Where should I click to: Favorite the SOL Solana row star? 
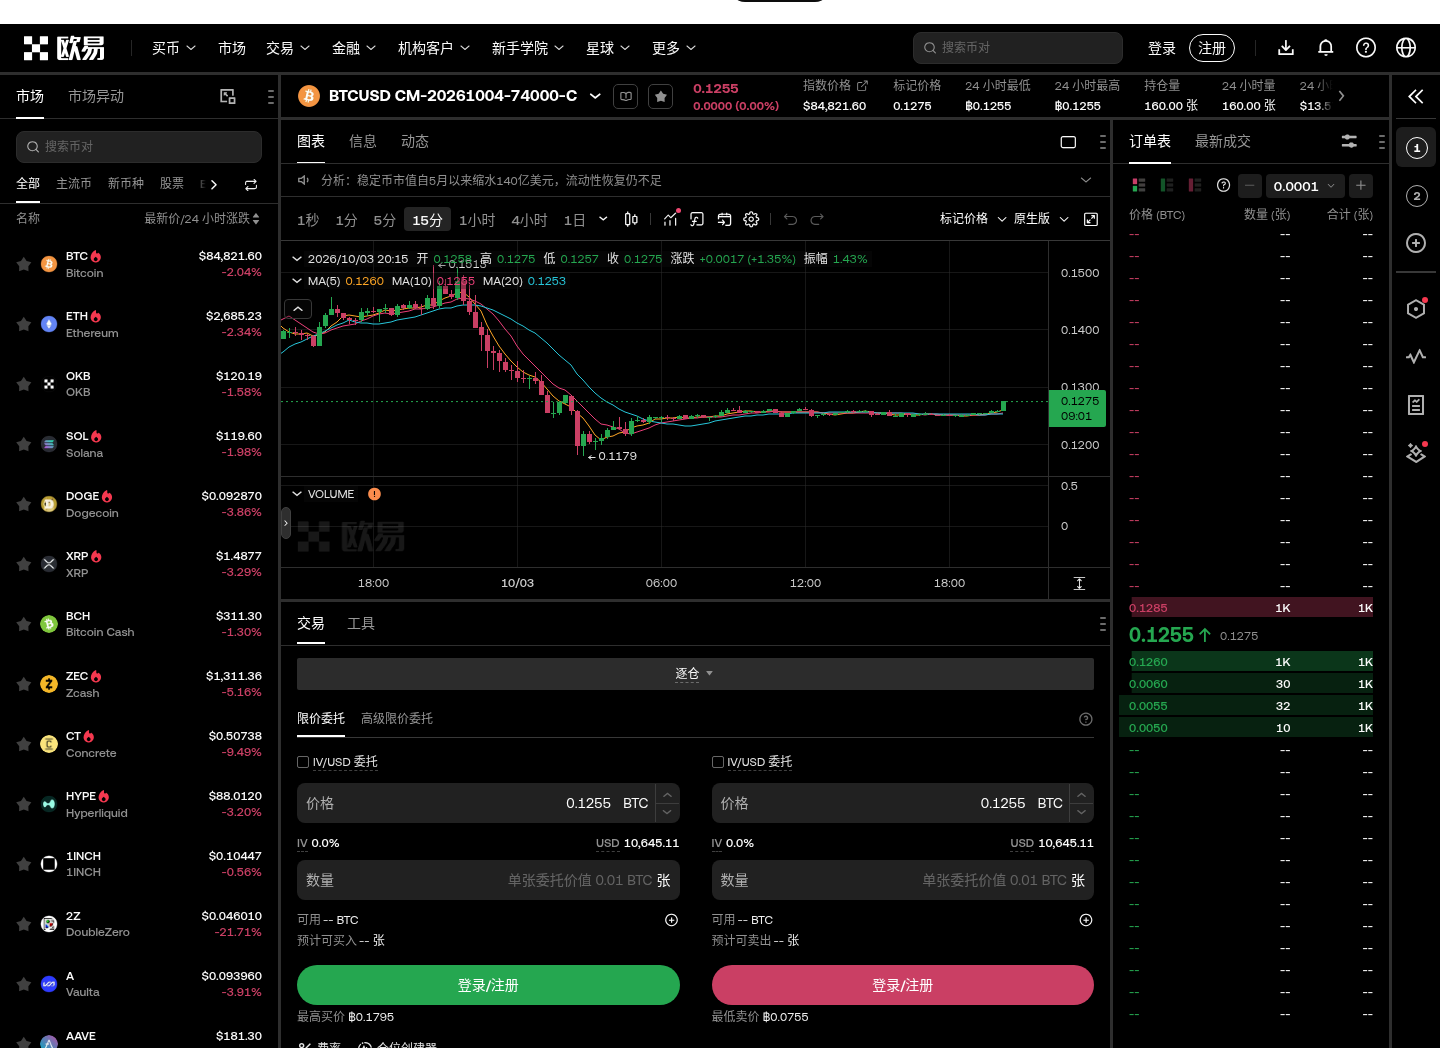point(24,444)
